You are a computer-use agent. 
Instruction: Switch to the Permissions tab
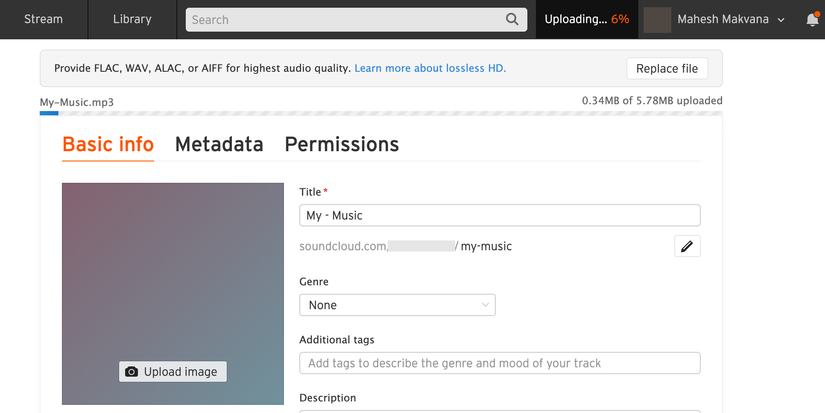coord(342,144)
